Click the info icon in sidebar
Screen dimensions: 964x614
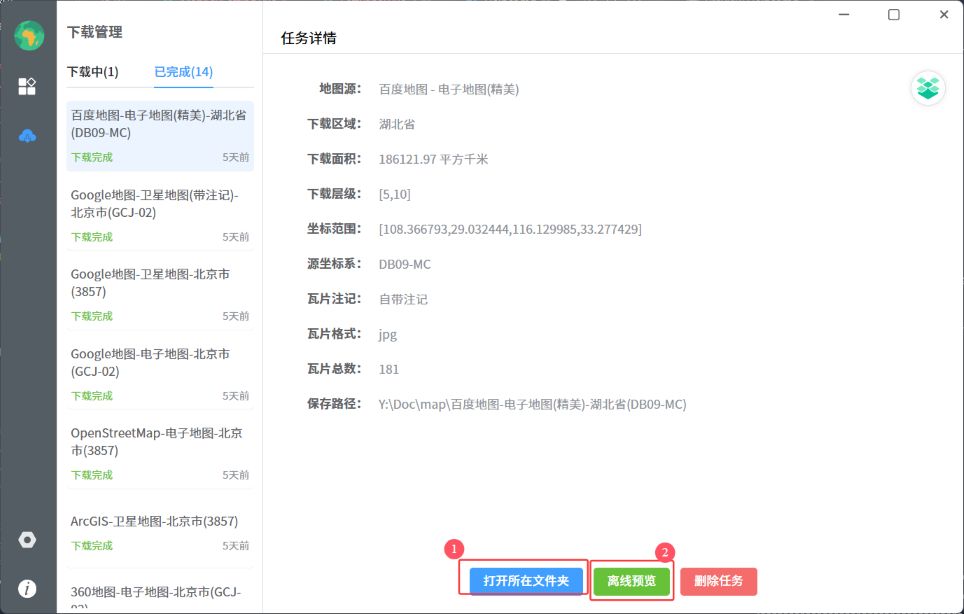point(27,589)
